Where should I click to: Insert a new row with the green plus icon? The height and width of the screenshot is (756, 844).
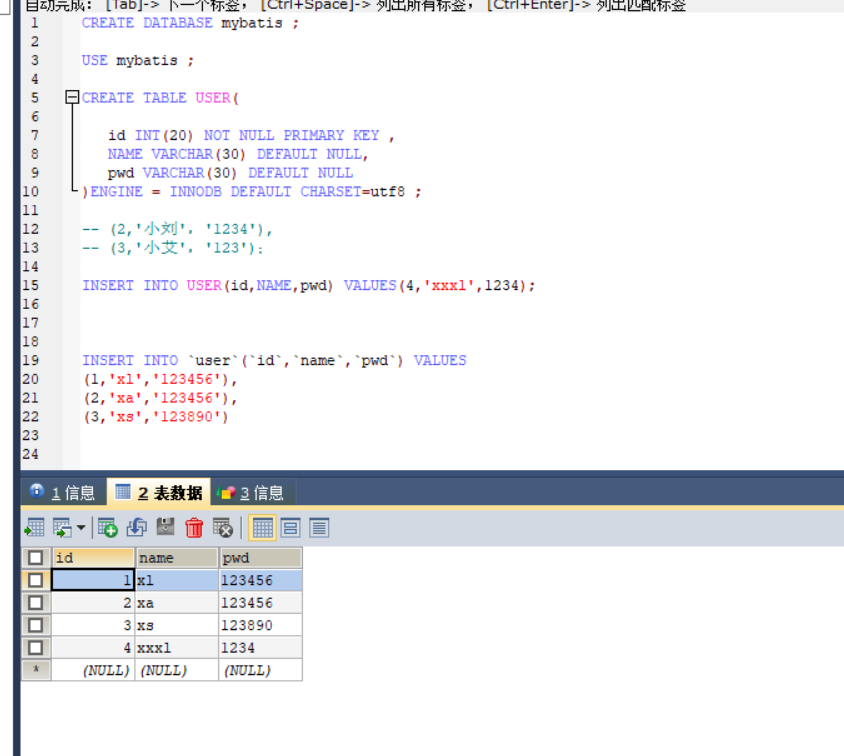tap(108, 528)
